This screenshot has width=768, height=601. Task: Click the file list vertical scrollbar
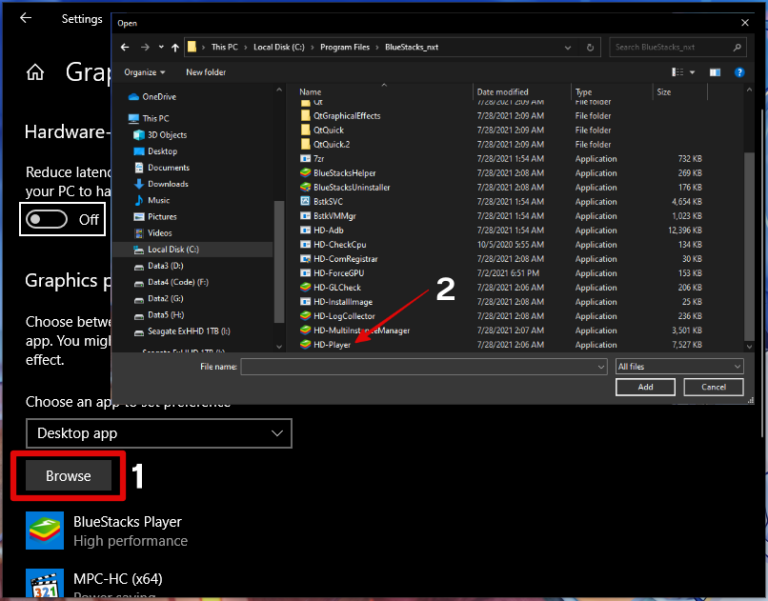[749, 245]
